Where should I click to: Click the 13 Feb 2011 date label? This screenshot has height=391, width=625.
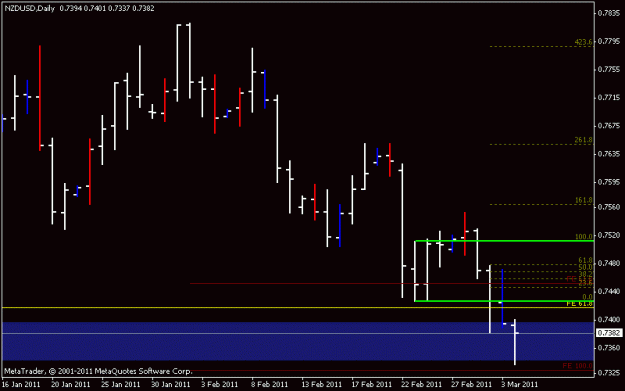coord(321,385)
